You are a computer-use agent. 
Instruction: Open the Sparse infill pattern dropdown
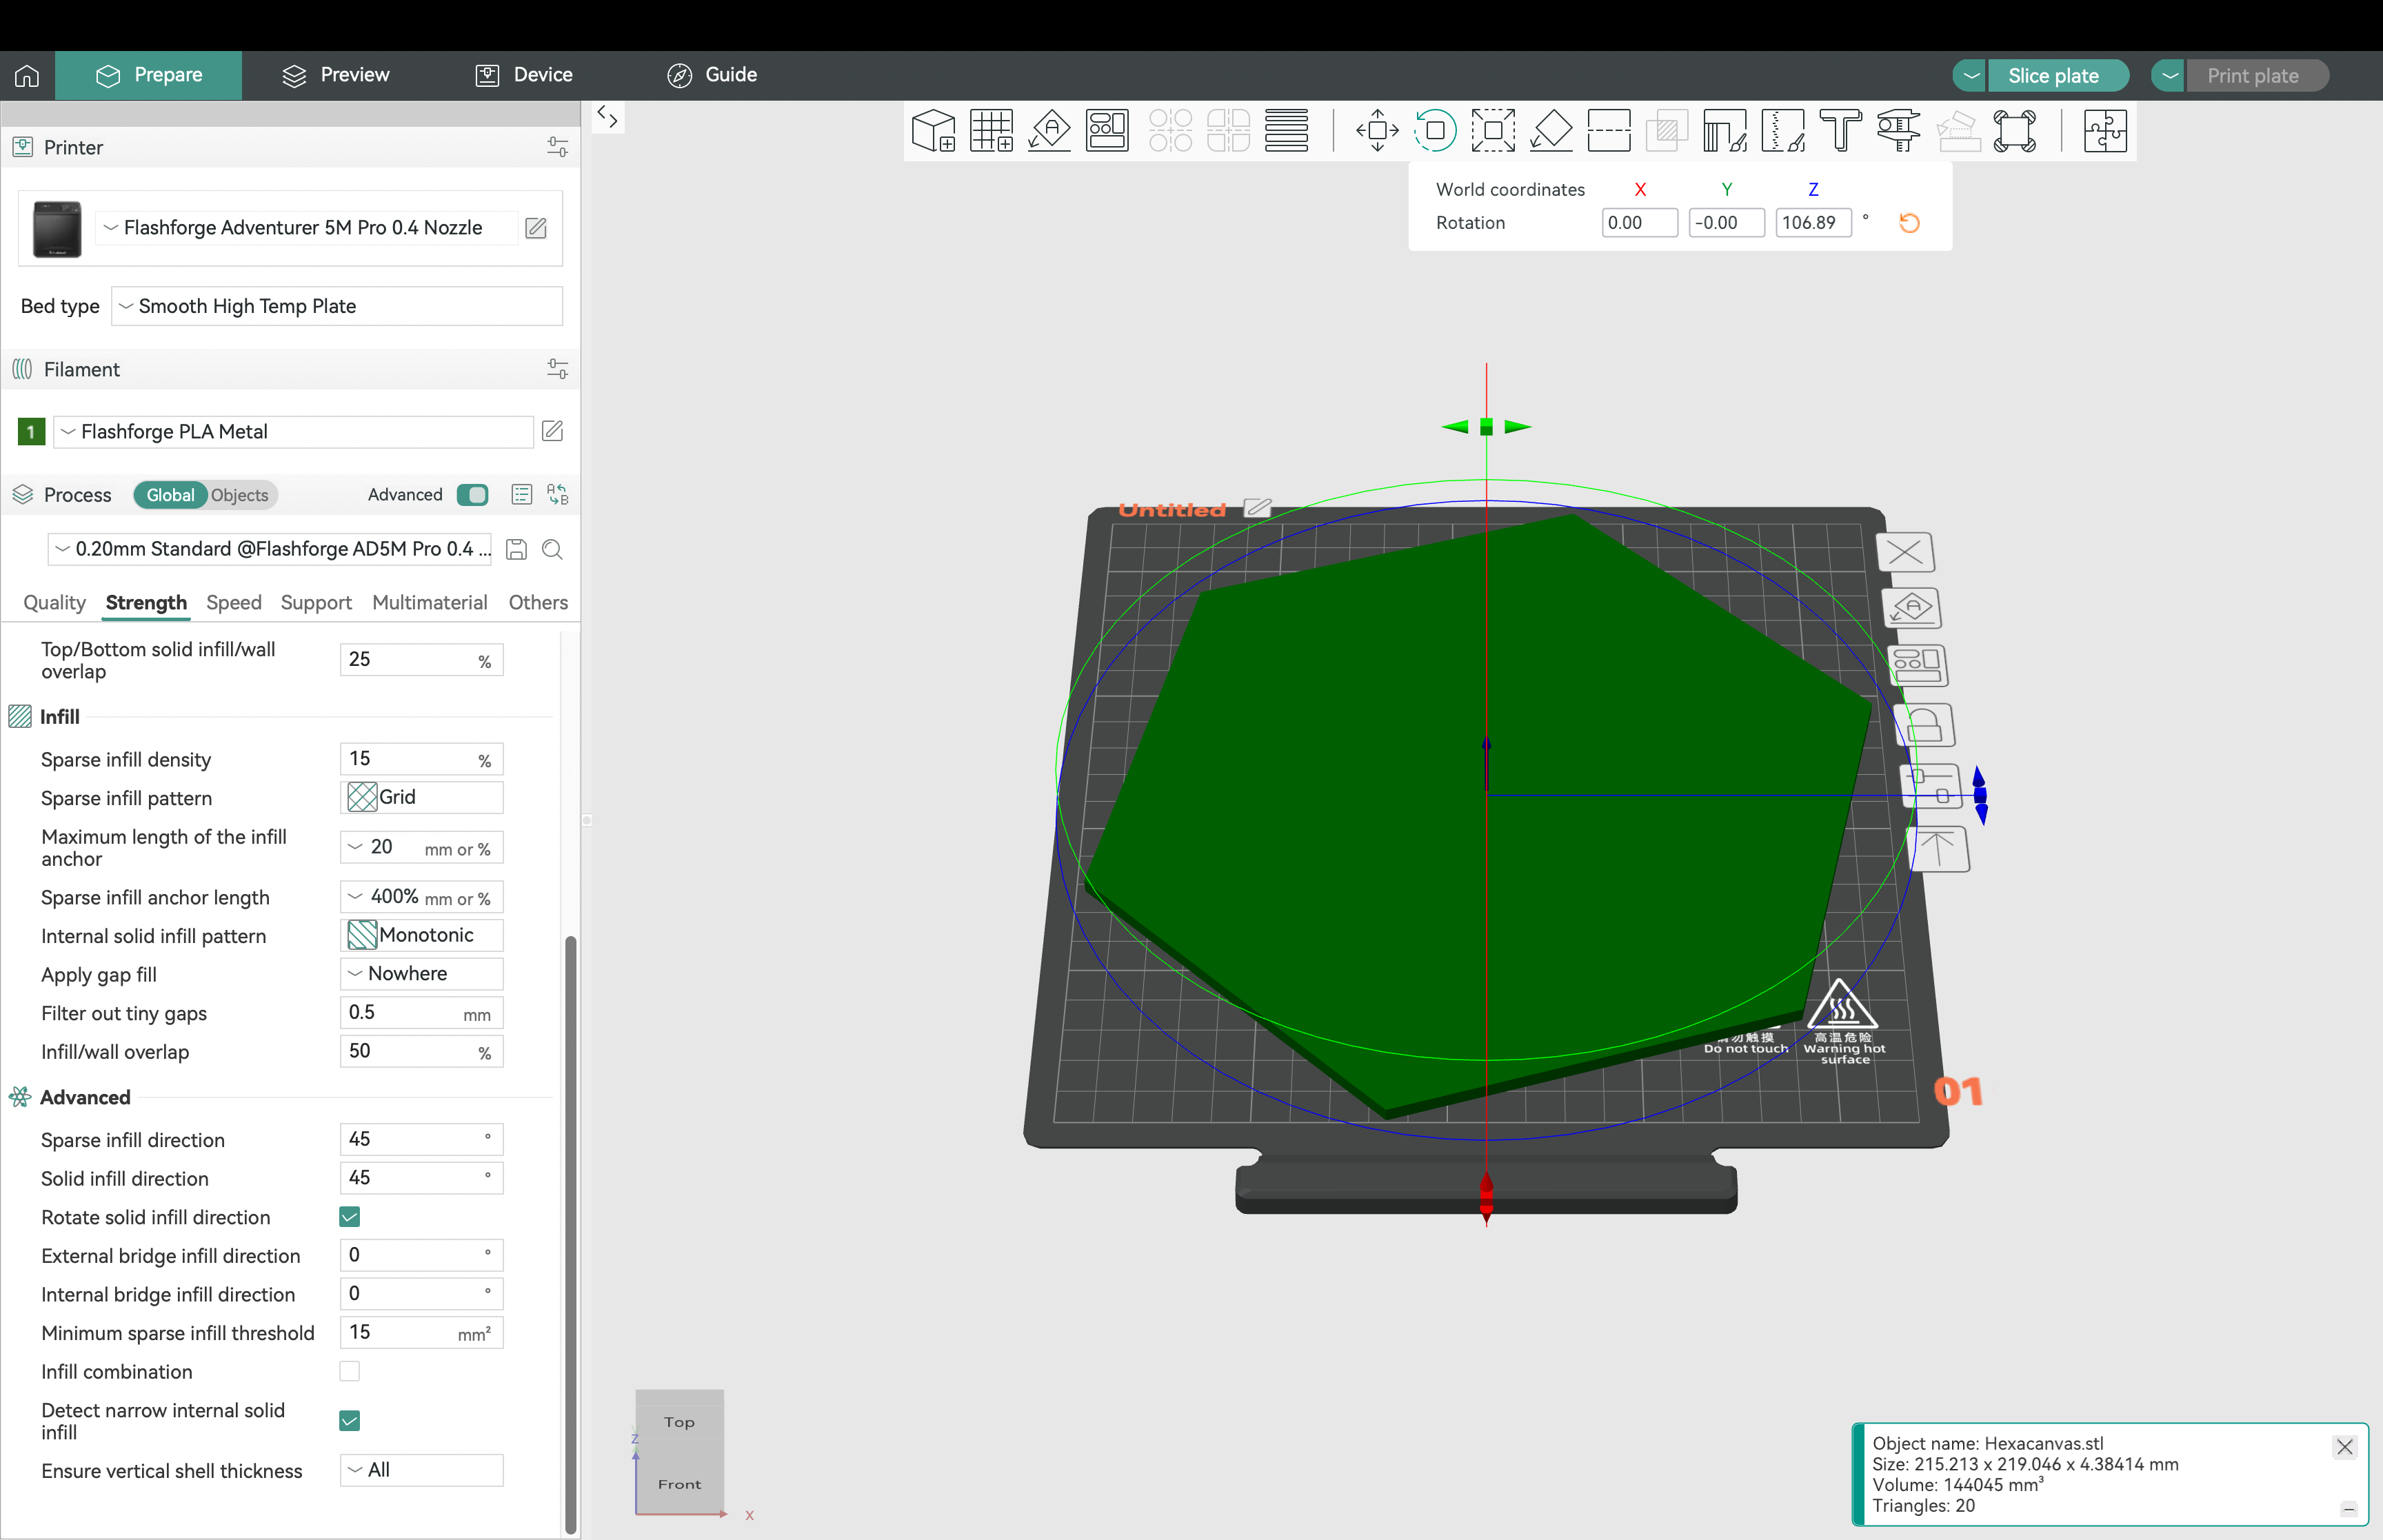coord(421,797)
